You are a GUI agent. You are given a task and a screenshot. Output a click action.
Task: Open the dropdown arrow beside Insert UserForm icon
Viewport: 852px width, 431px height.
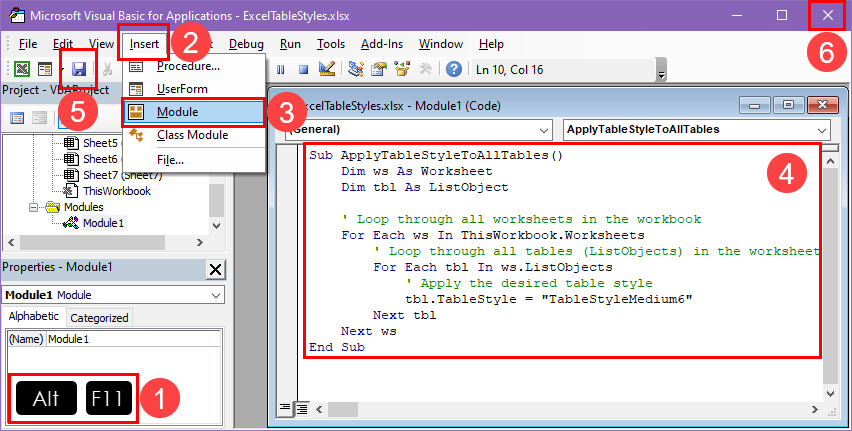pos(62,69)
